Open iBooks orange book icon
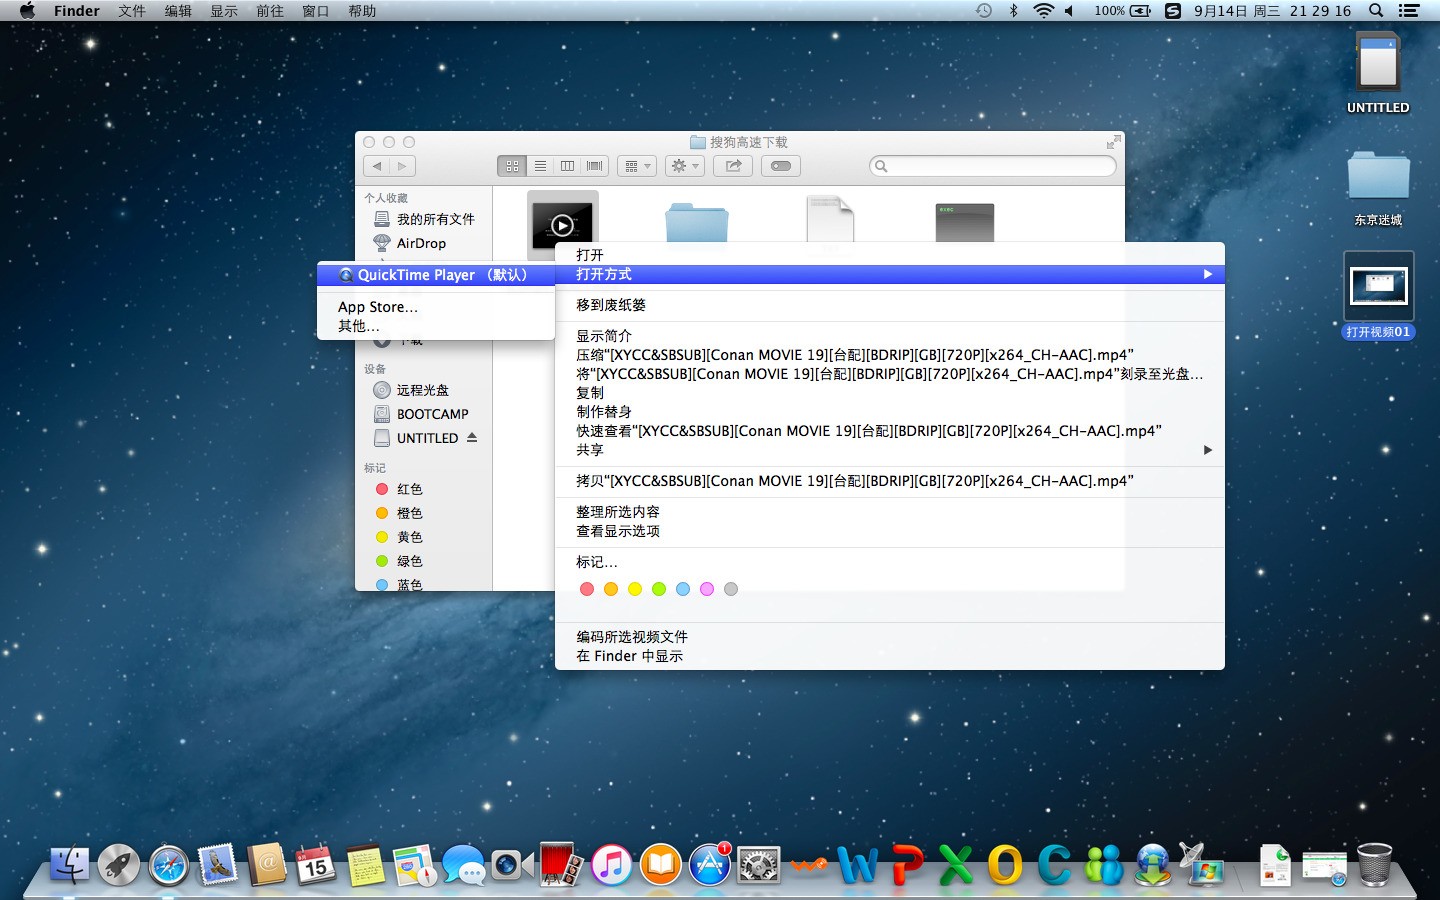1440x900 pixels. [x=660, y=865]
